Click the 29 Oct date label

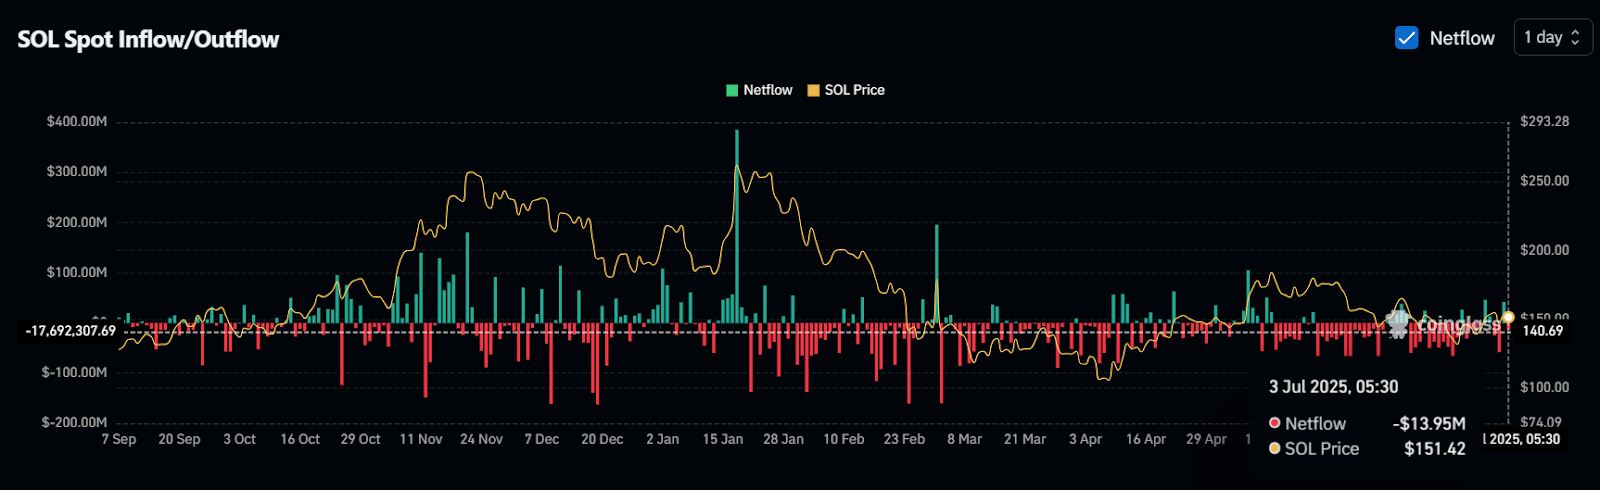tap(360, 439)
